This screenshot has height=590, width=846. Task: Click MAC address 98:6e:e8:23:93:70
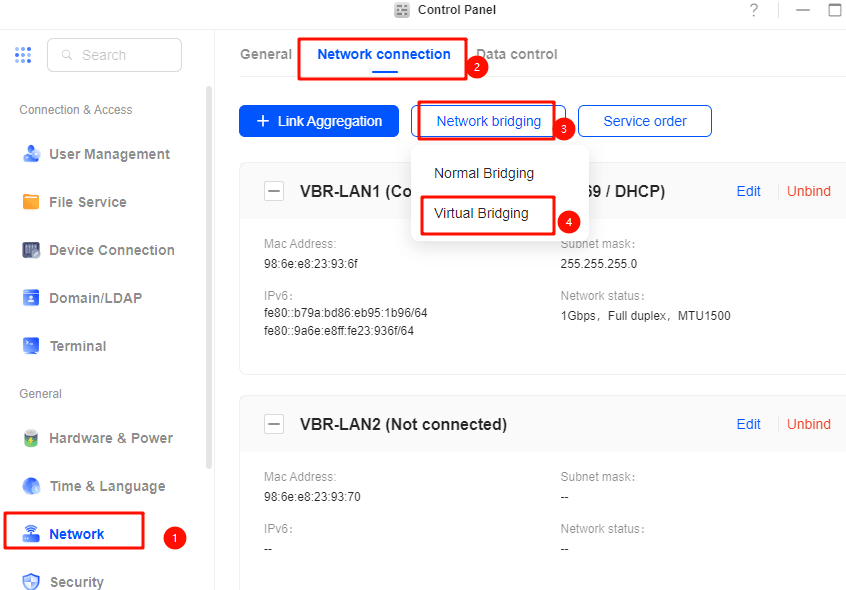(x=312, y=497)
